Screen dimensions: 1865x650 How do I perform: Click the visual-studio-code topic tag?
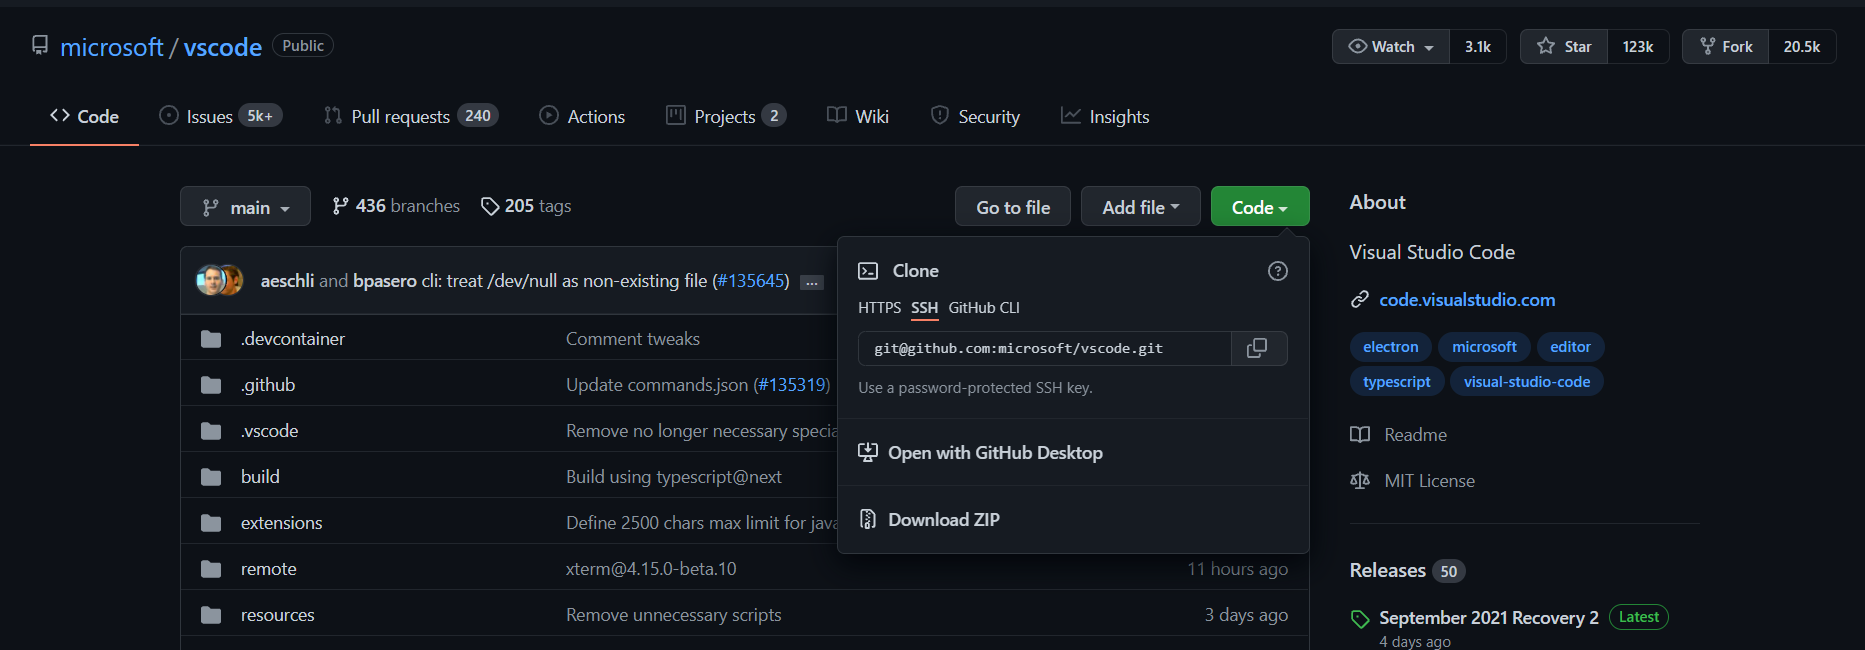(x=1526, y=382)
